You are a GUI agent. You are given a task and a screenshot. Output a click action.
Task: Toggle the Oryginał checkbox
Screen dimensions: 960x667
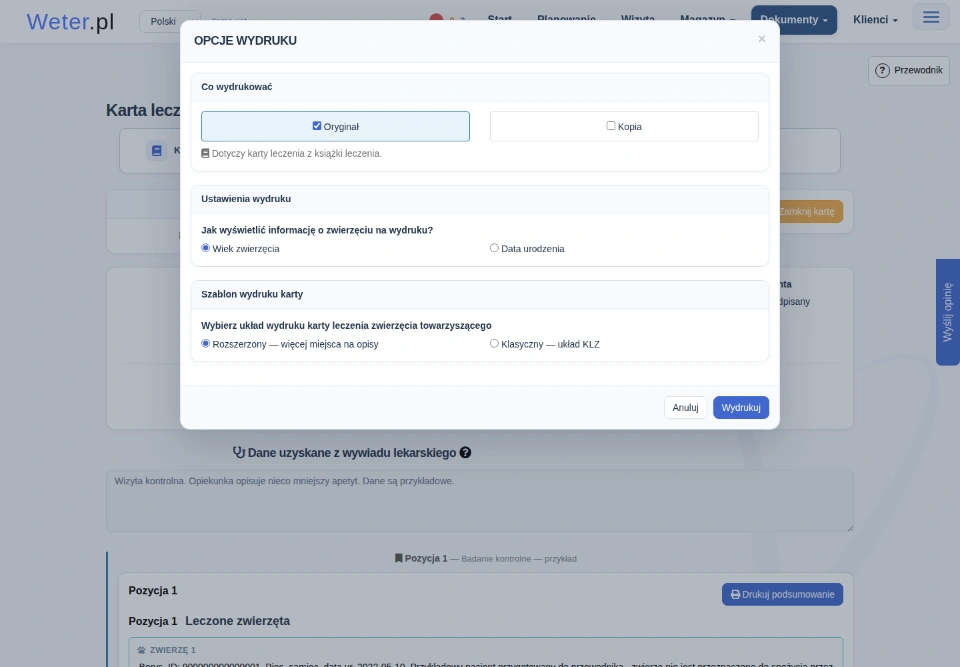[x=317, y=126]
